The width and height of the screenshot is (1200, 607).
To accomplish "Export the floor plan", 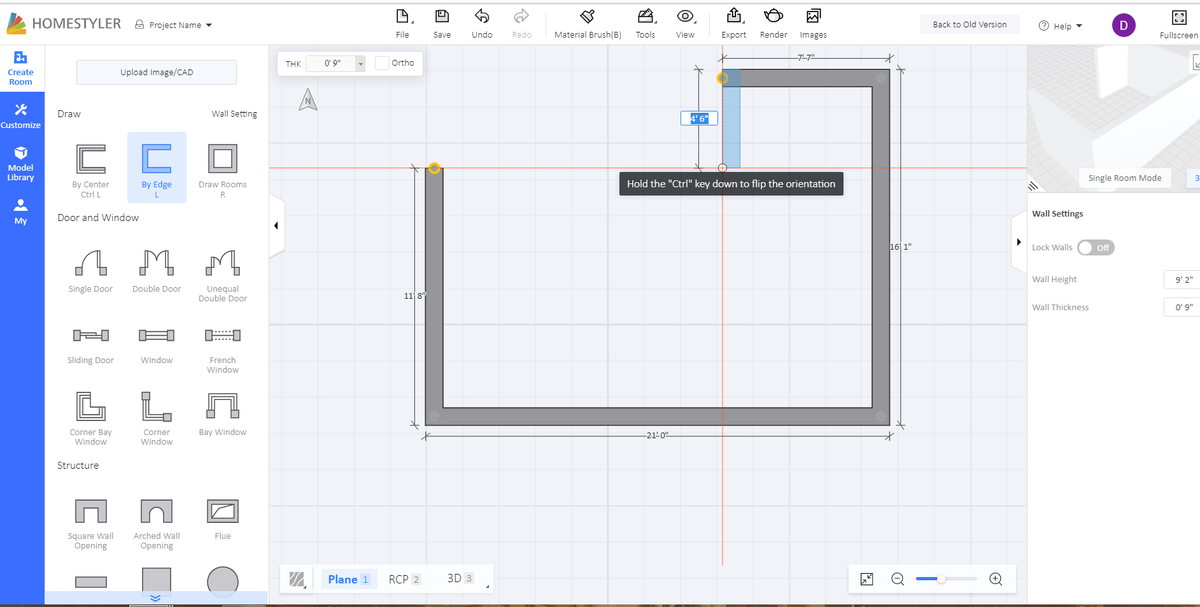I will point(734,16).
